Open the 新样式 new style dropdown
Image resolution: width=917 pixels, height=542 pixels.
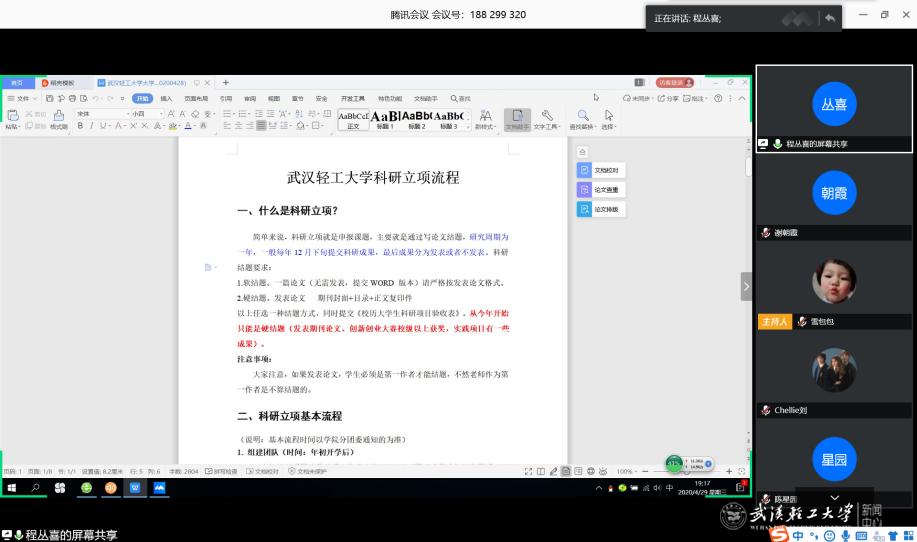485,119
